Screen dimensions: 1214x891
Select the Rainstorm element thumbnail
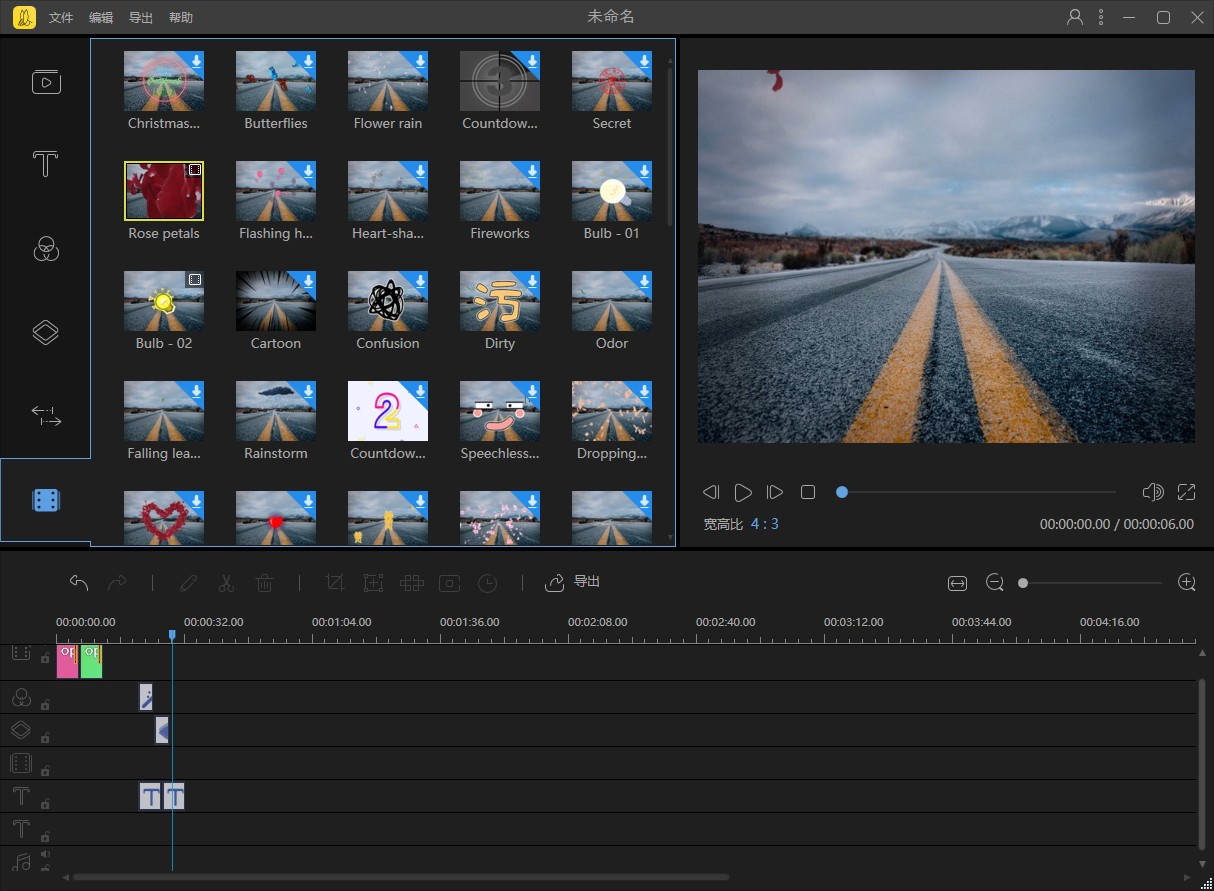pyautogui.click(x=276, y=411)
